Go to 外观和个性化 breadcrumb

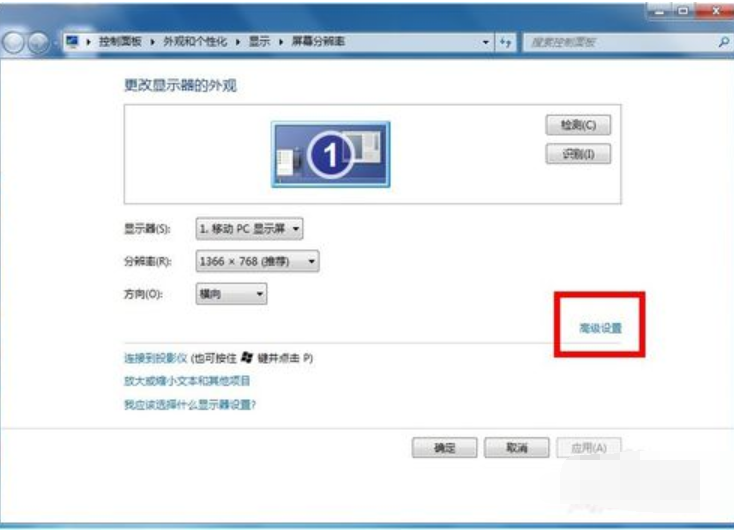195,42
